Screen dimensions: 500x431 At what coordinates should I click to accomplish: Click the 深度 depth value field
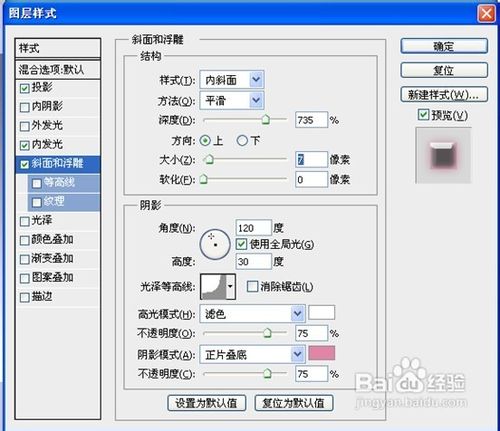(311, 120)
